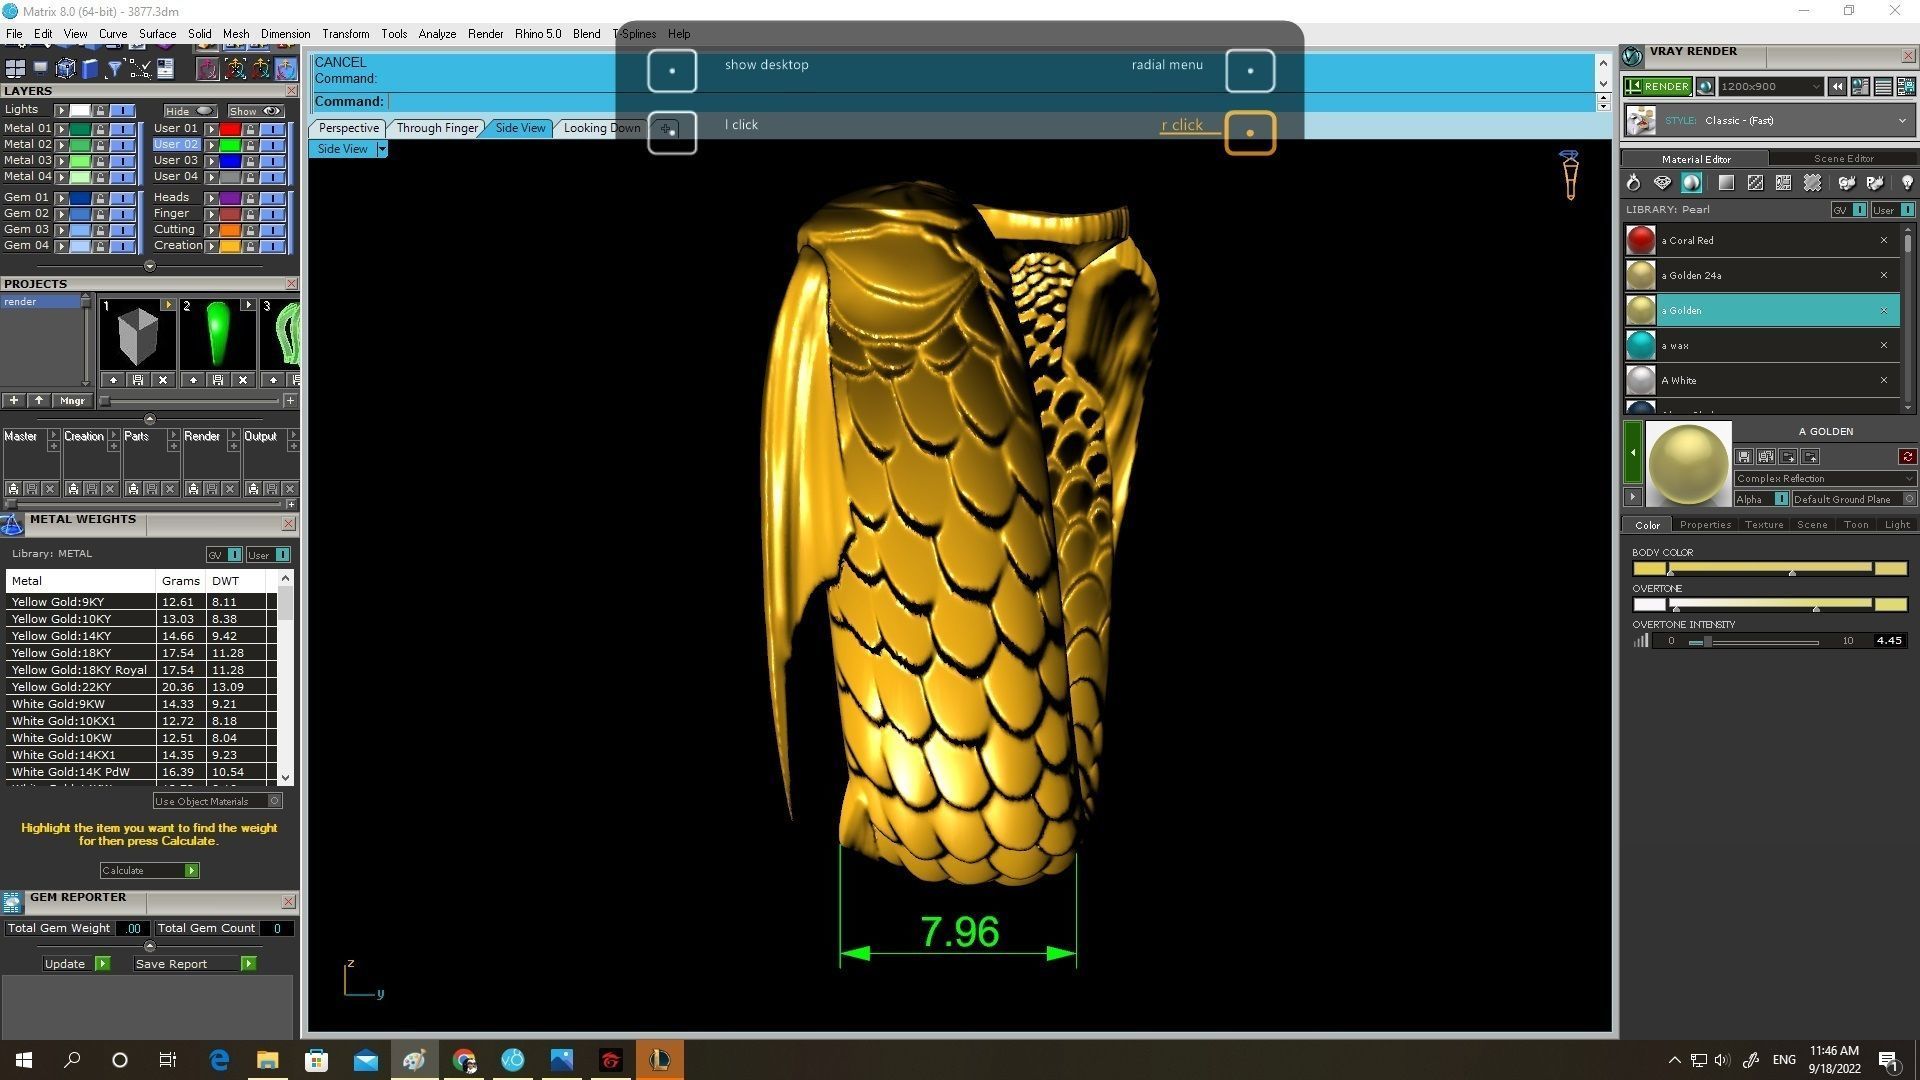1920x1080 pixels.
Task: Click the rewind arrows icon in VRay Render
Action: [1837, 87]
